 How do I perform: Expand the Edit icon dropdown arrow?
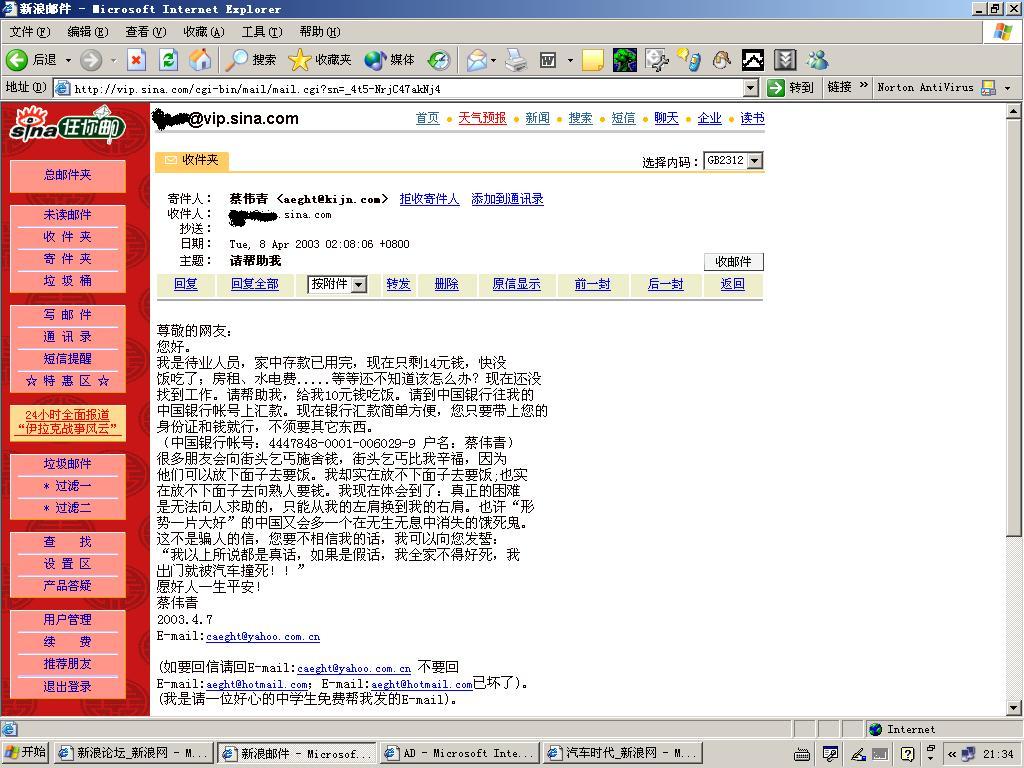569,60
